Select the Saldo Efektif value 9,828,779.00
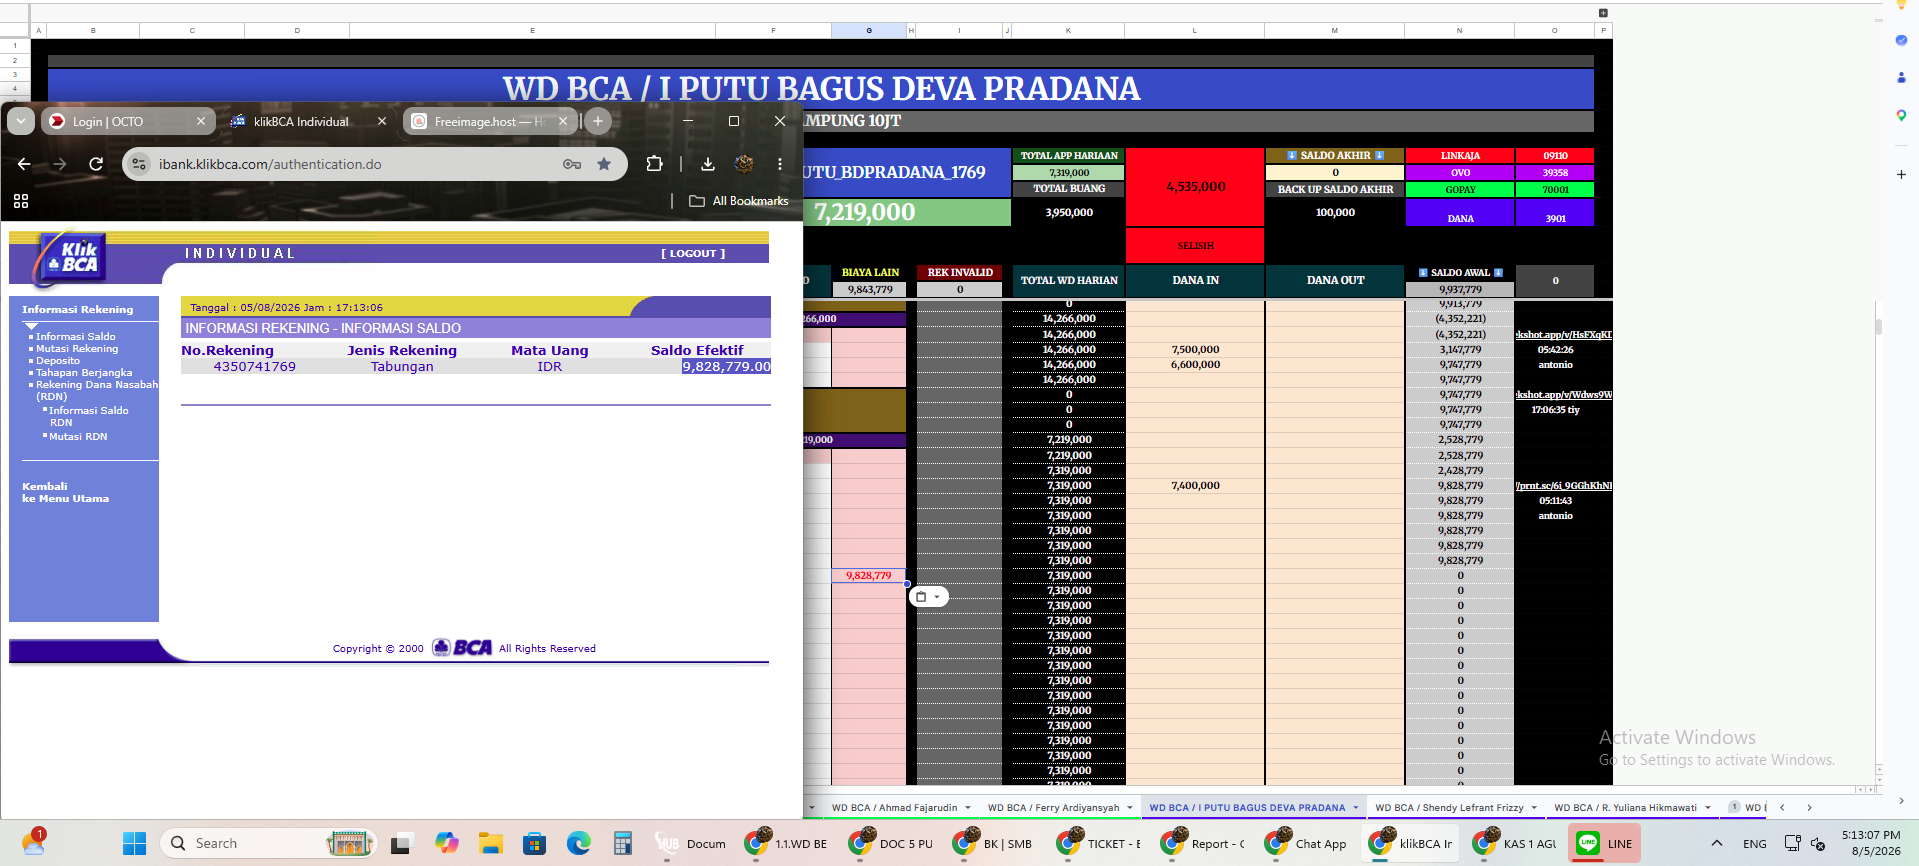This screenshot has width=1919, height=866. pos(726,367)
